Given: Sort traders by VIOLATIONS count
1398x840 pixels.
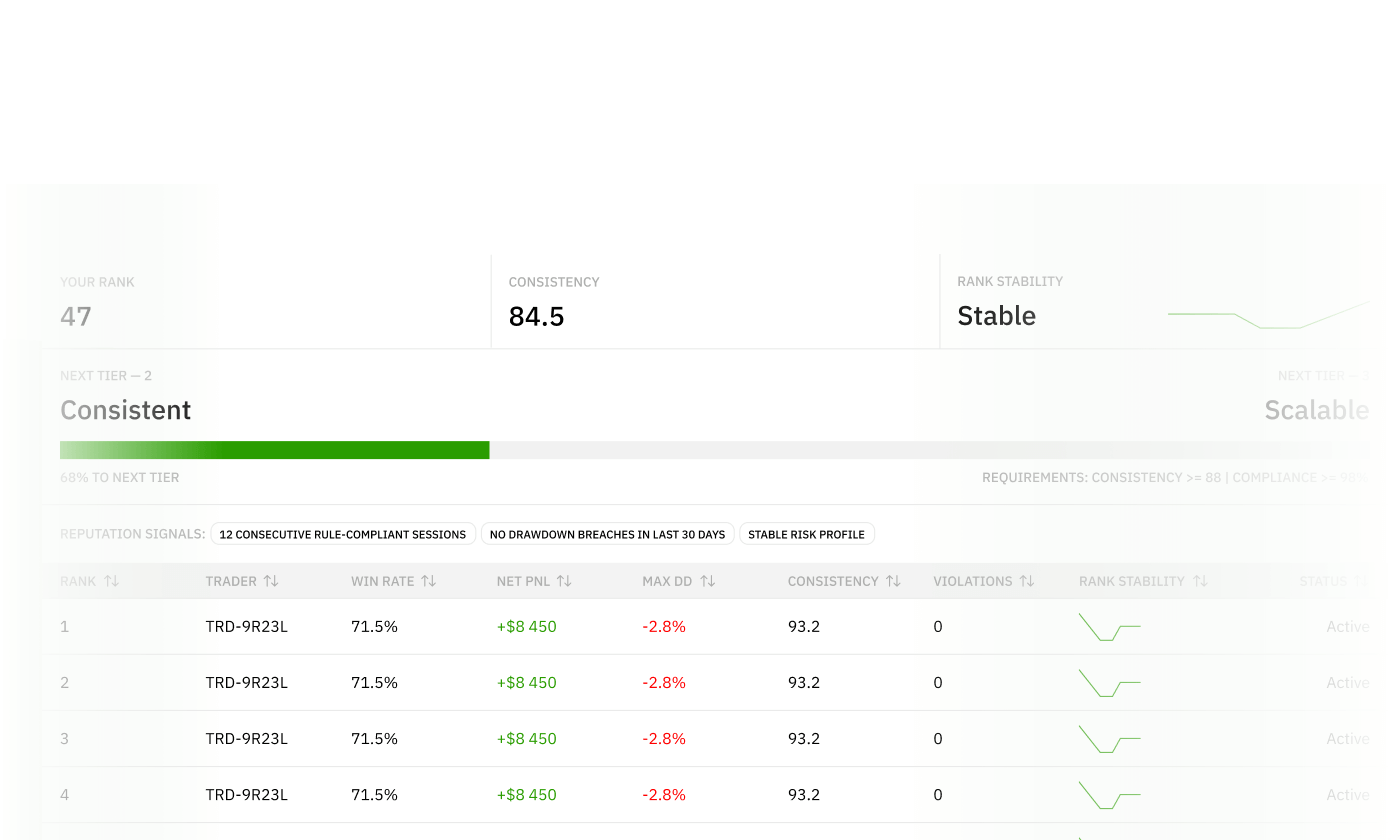Looking at the screenshot, I should click(1028, 580).
